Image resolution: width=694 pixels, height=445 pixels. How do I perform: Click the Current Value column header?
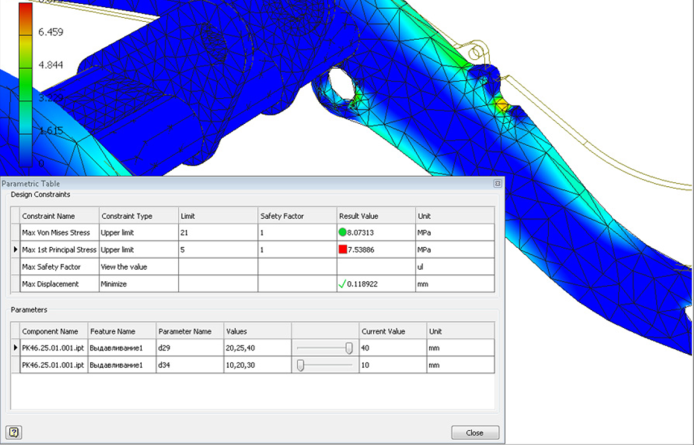393,331
